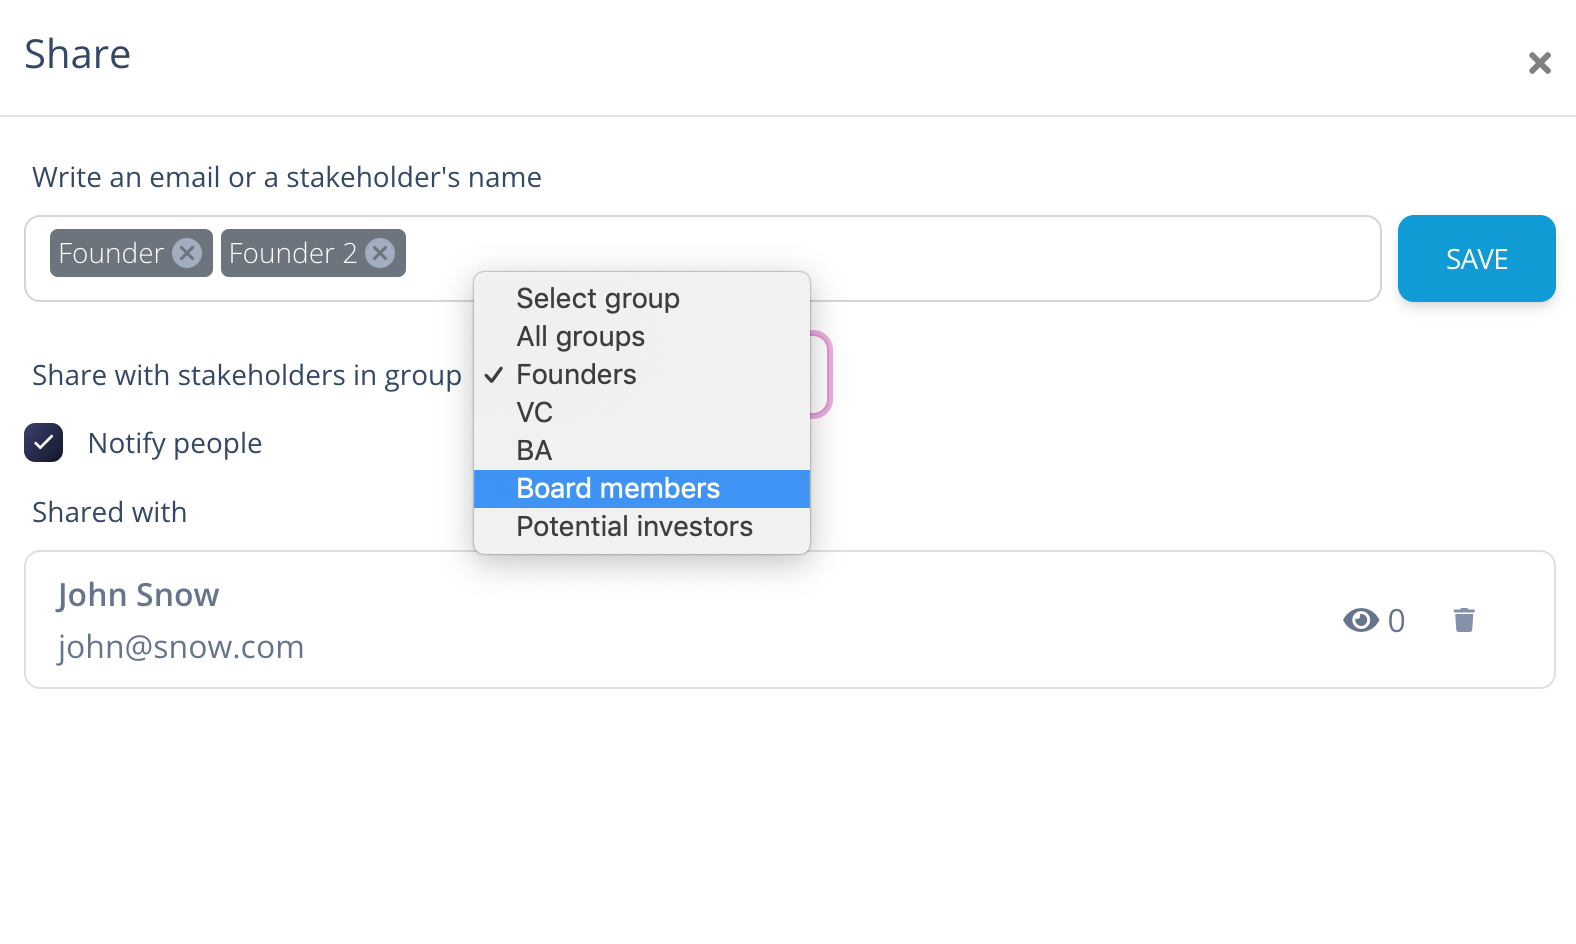The height and width of the screenshot is (944, 1576).
Task: Click the John Snow name
Action: [x=138, y=595]
